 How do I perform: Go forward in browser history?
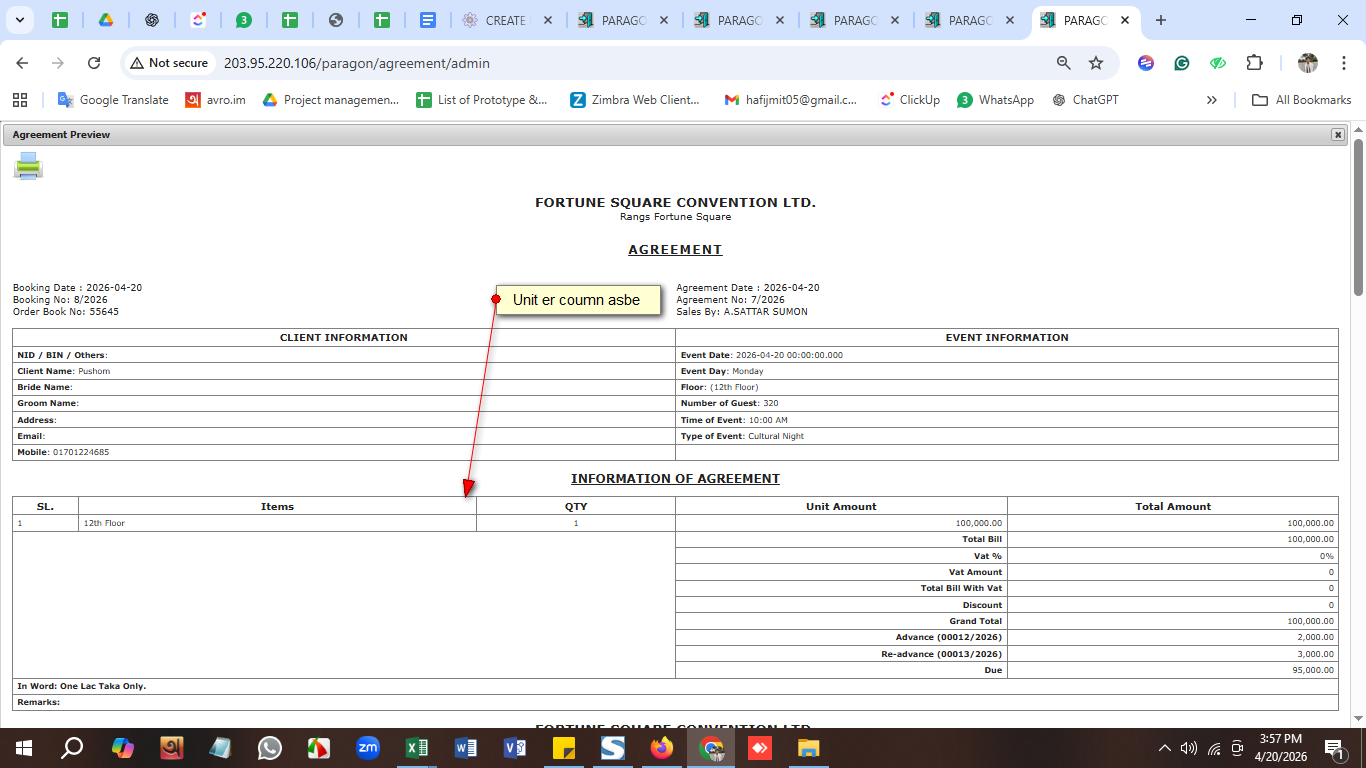point(58,63)
